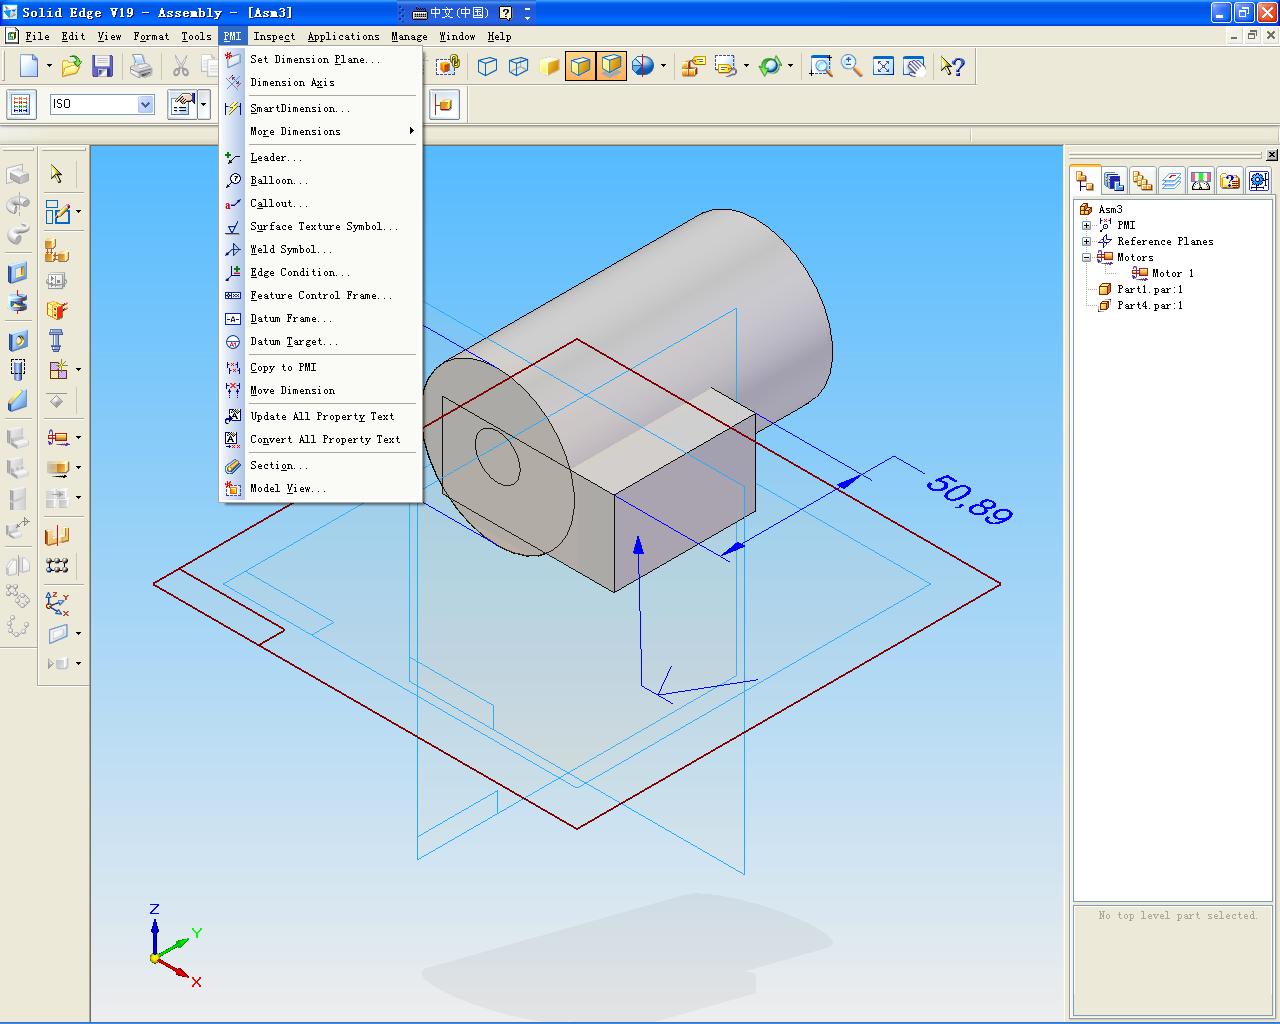Toggle the Visible Edges wireframe display mode
1280x1024 pixels.
(487, 66)
